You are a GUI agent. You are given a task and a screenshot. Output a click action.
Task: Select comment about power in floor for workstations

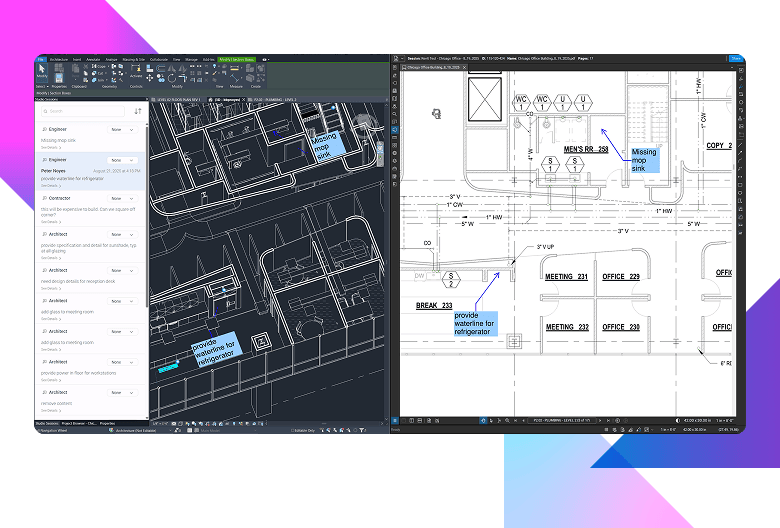coord(79,373)
